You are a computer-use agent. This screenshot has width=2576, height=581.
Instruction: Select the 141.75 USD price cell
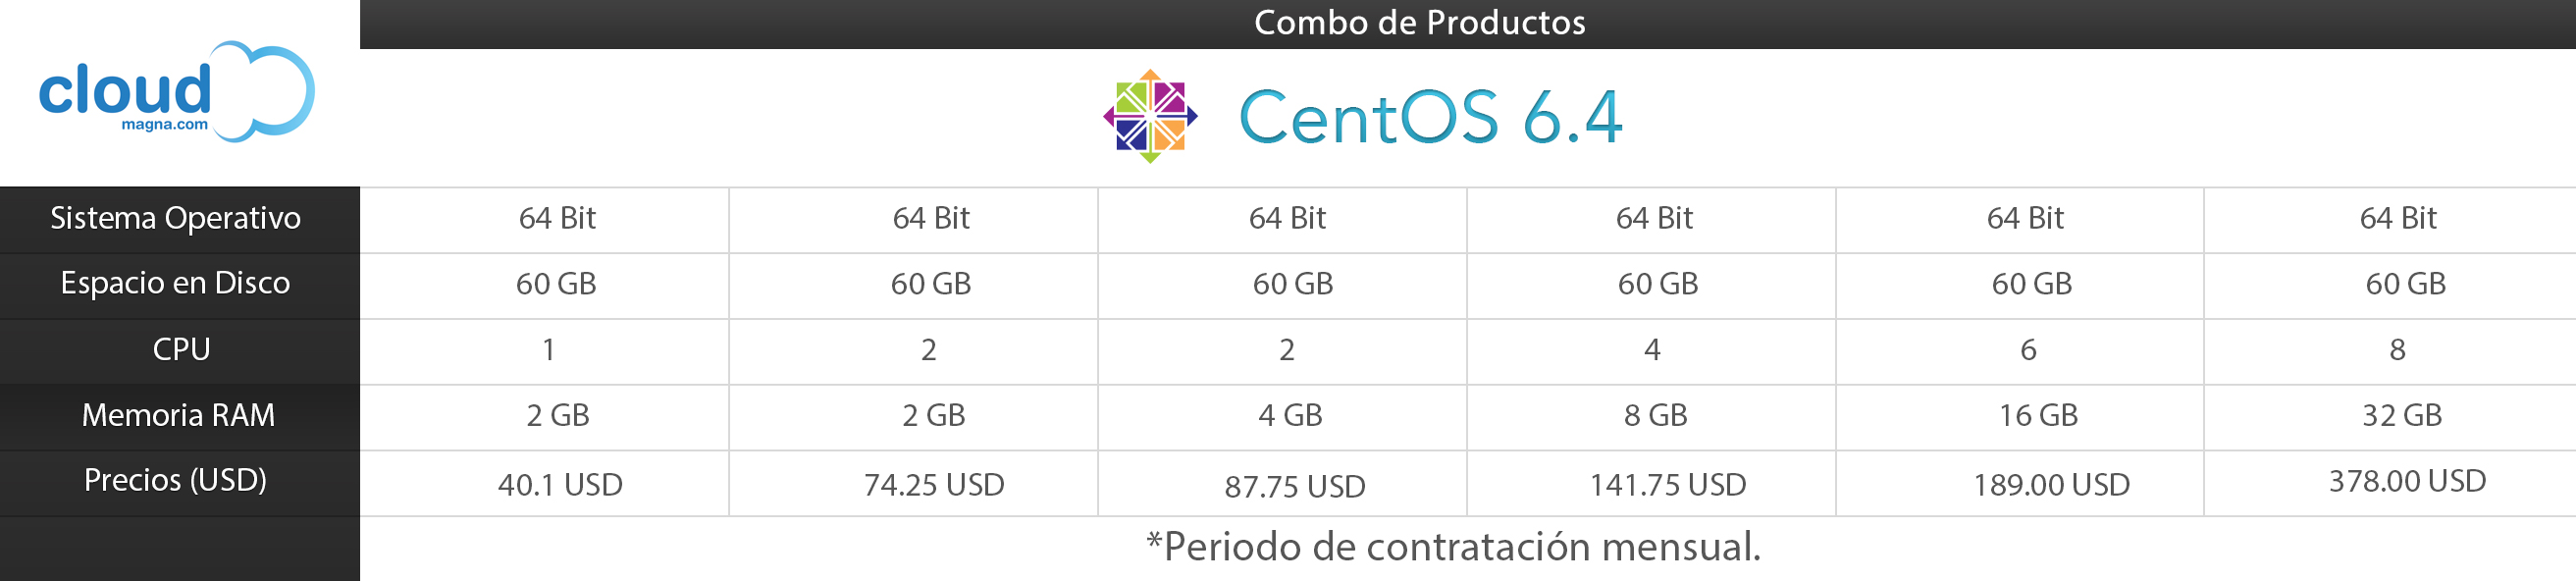pos(1668,485)
